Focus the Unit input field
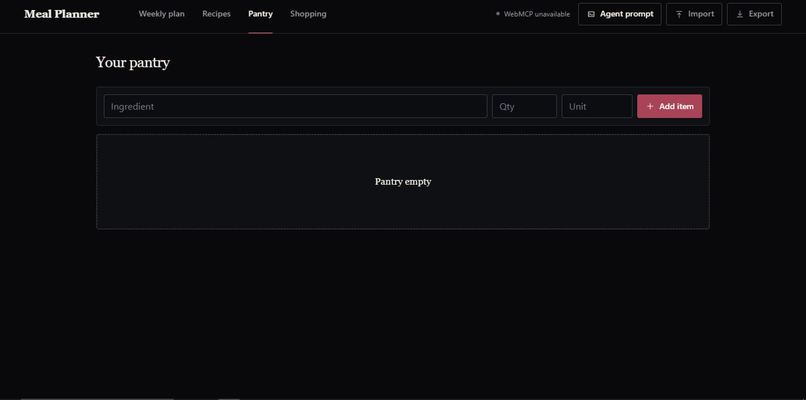The image size is (806, 400). (x=597, y=106)
